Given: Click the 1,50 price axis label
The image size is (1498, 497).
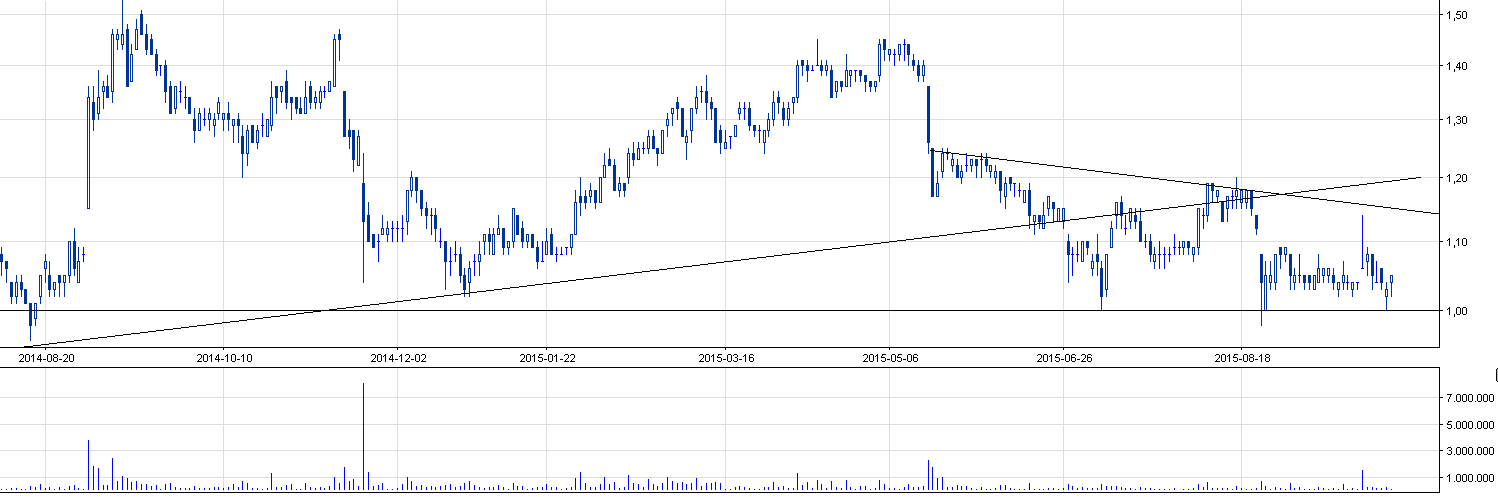Looking at the screenshot, I should click(1455, 15).
